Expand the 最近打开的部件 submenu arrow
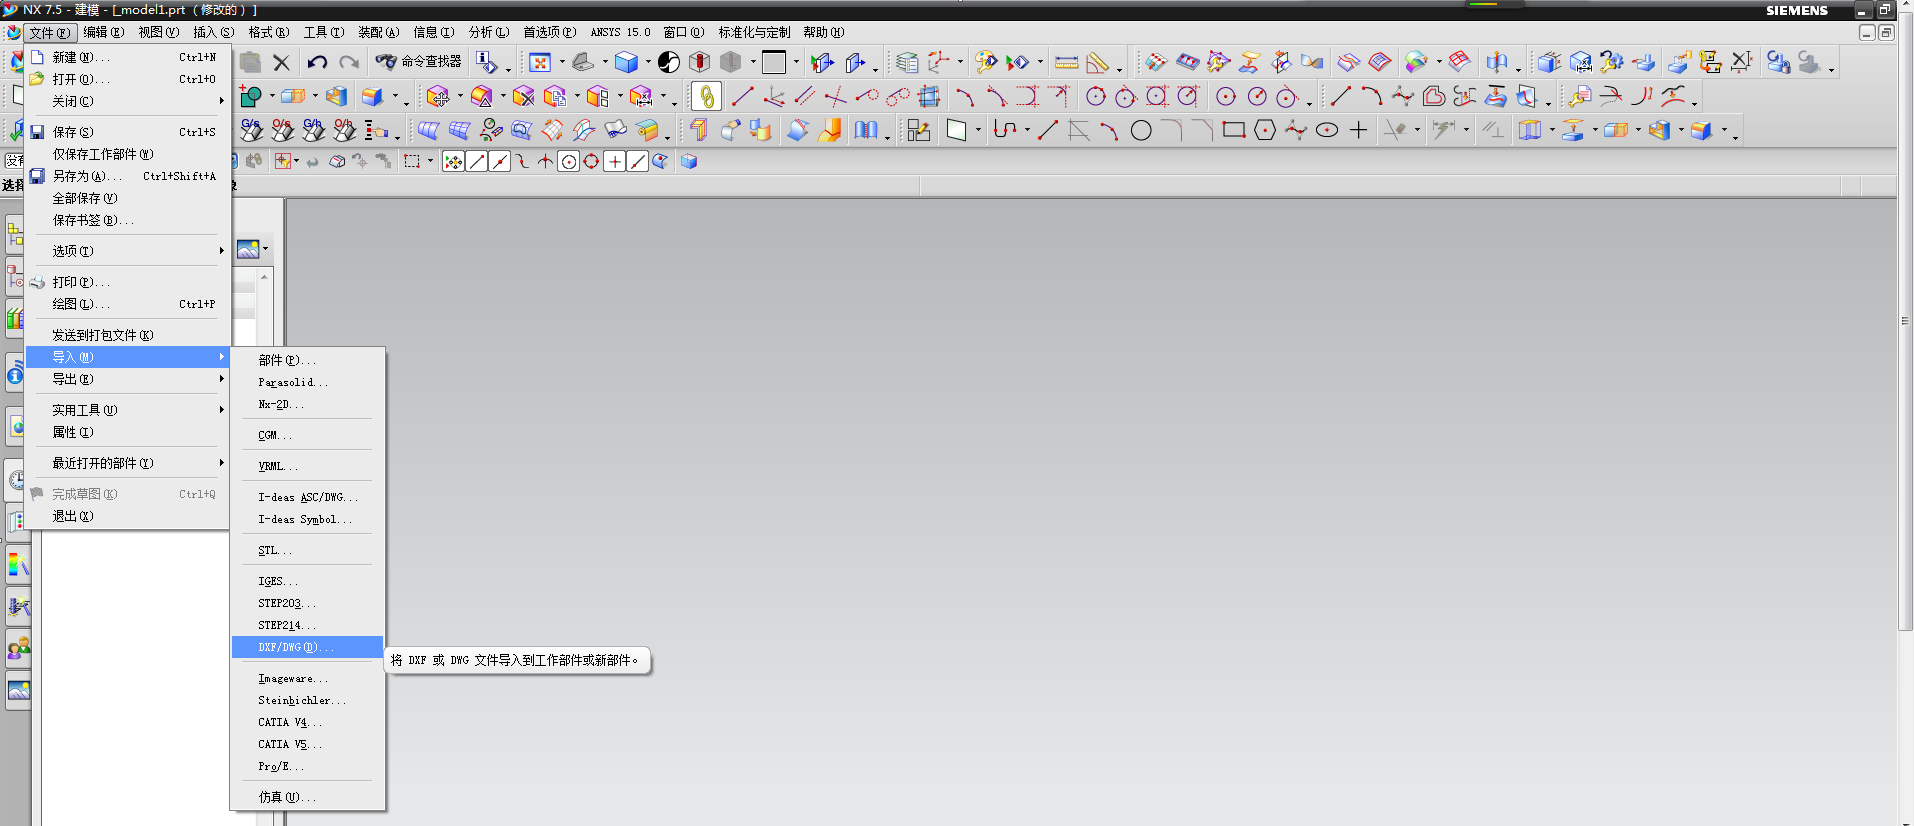1914x826 pixels. click(221, 463)
